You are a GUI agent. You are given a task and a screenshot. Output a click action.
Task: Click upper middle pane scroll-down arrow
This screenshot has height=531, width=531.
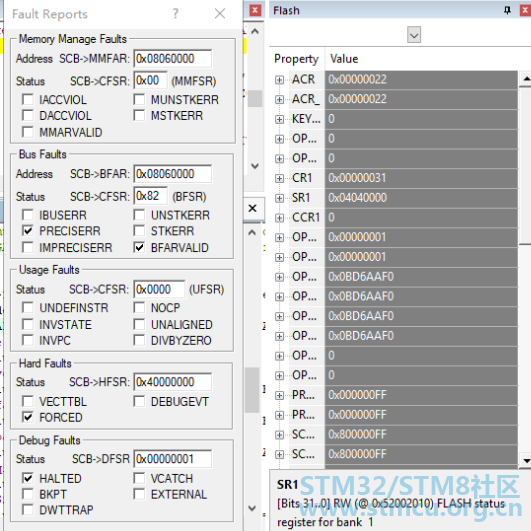coord(255,166)
